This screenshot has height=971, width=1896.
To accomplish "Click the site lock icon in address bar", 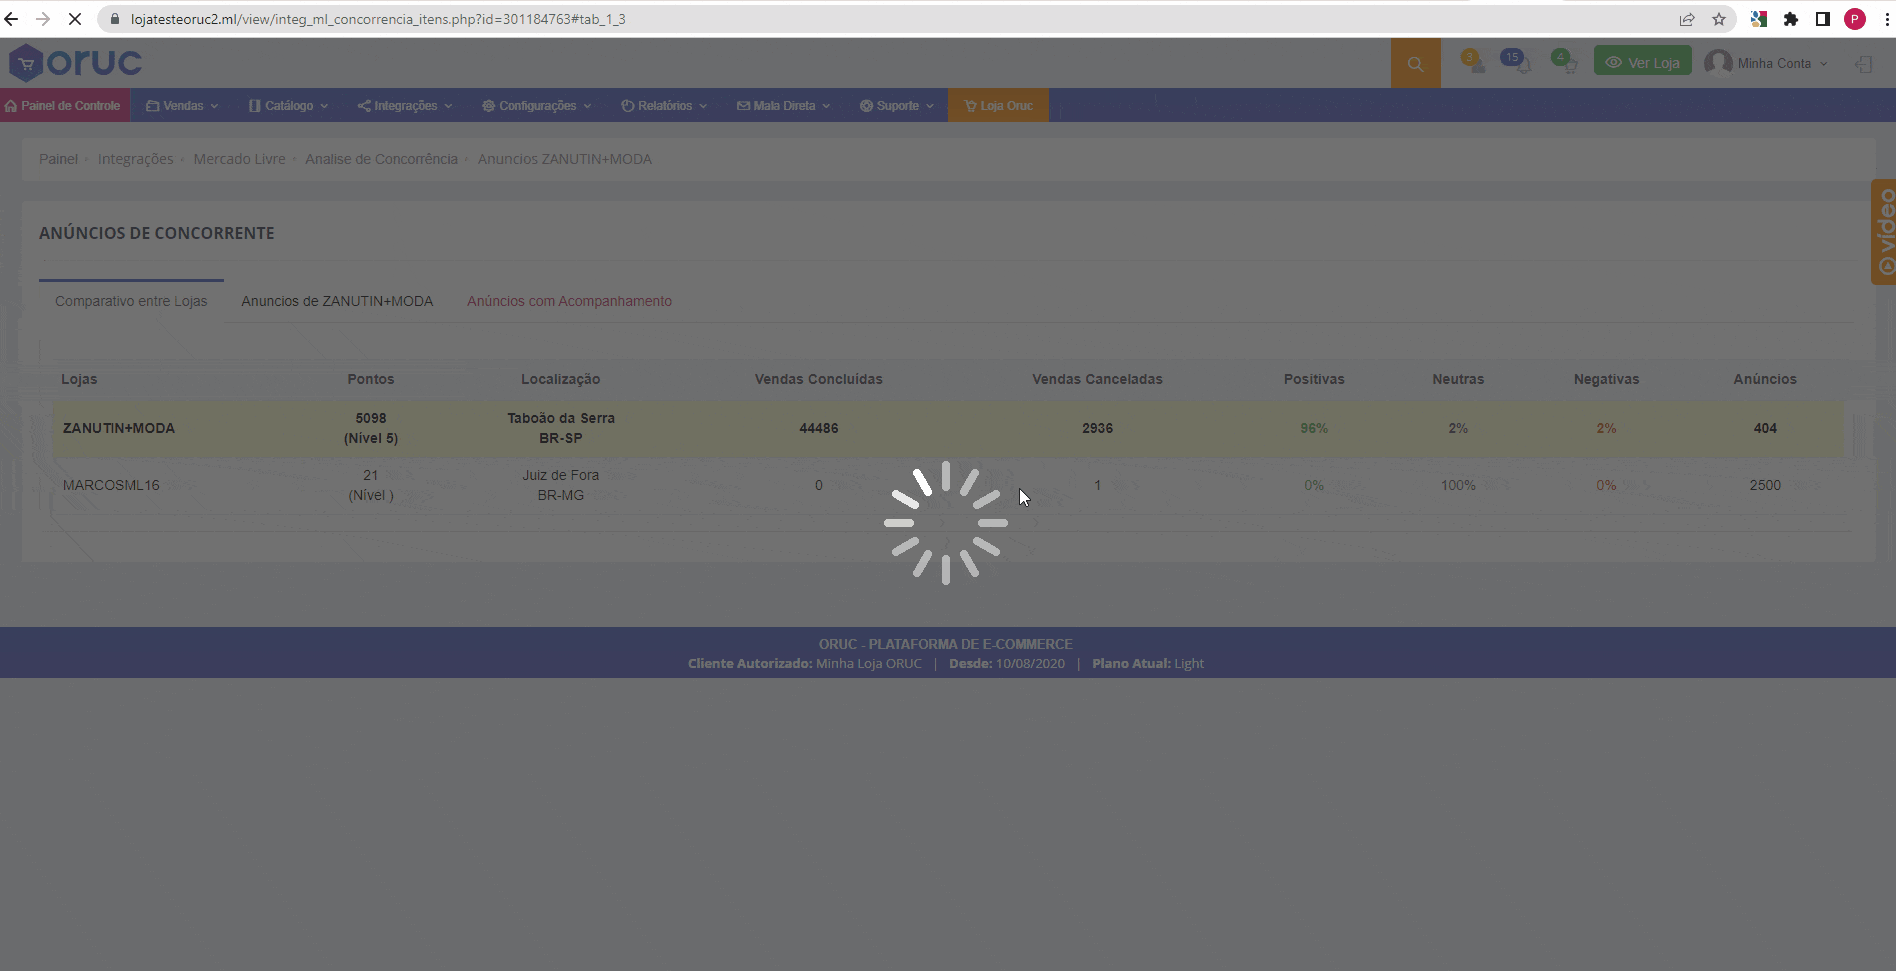I will point(115,19).
